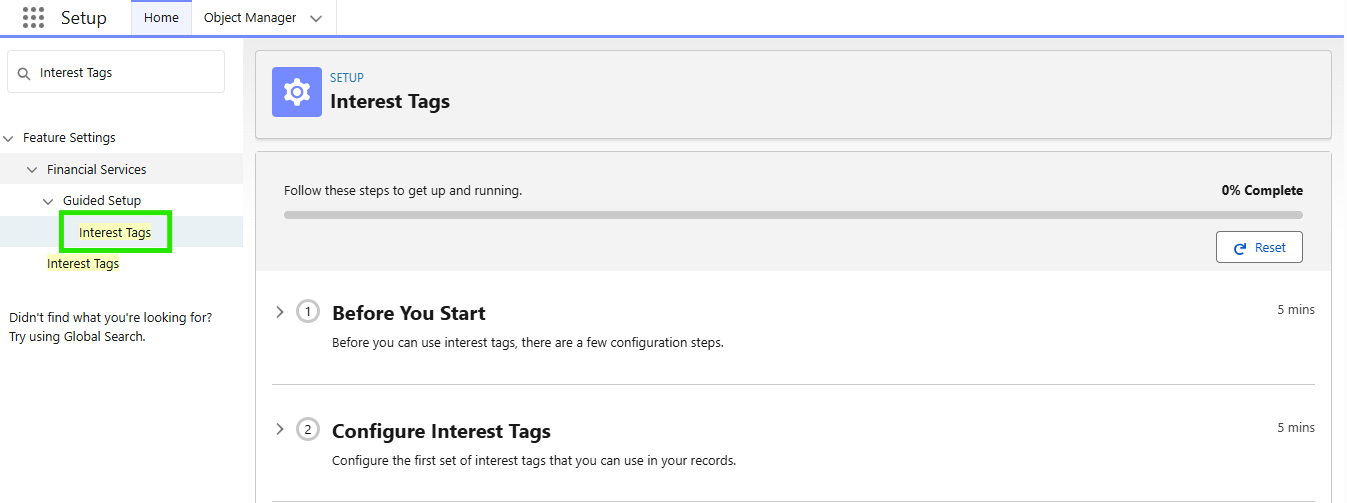
Task: Expand the Before You Start step
Action: click(x=280, y=312)
